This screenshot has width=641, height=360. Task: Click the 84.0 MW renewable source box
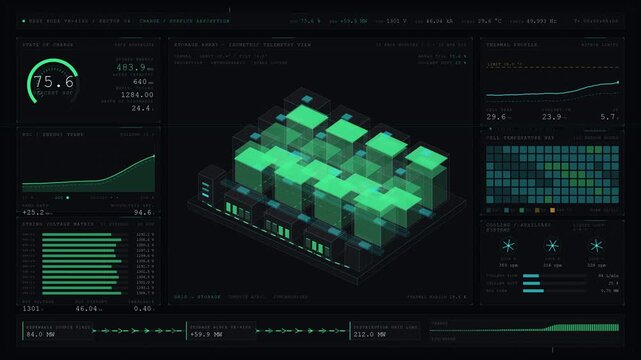click(x=57, y=331)
